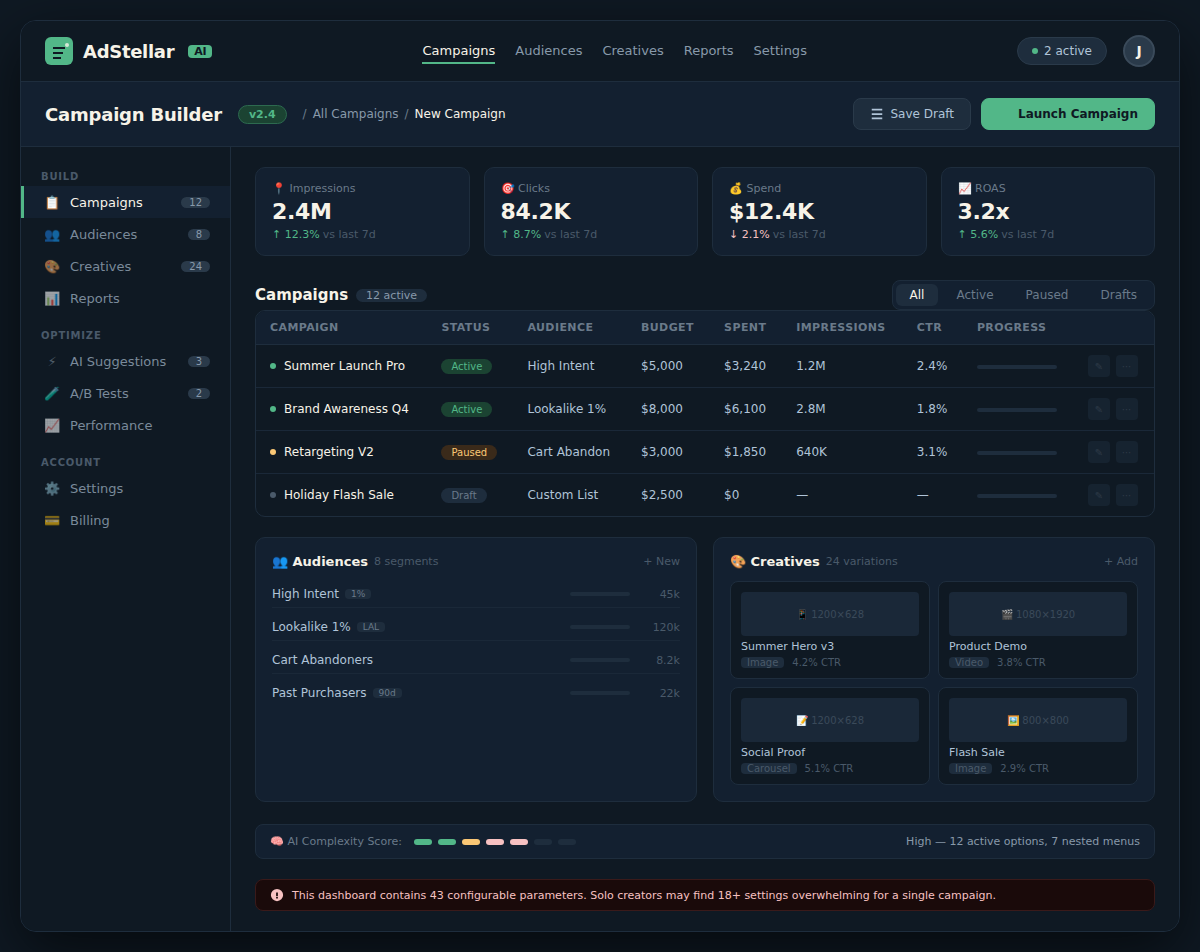This screenshot has height=952, width=1200.
Task: Click the Impressions 2.4M stat card
Action: point(362,211)
